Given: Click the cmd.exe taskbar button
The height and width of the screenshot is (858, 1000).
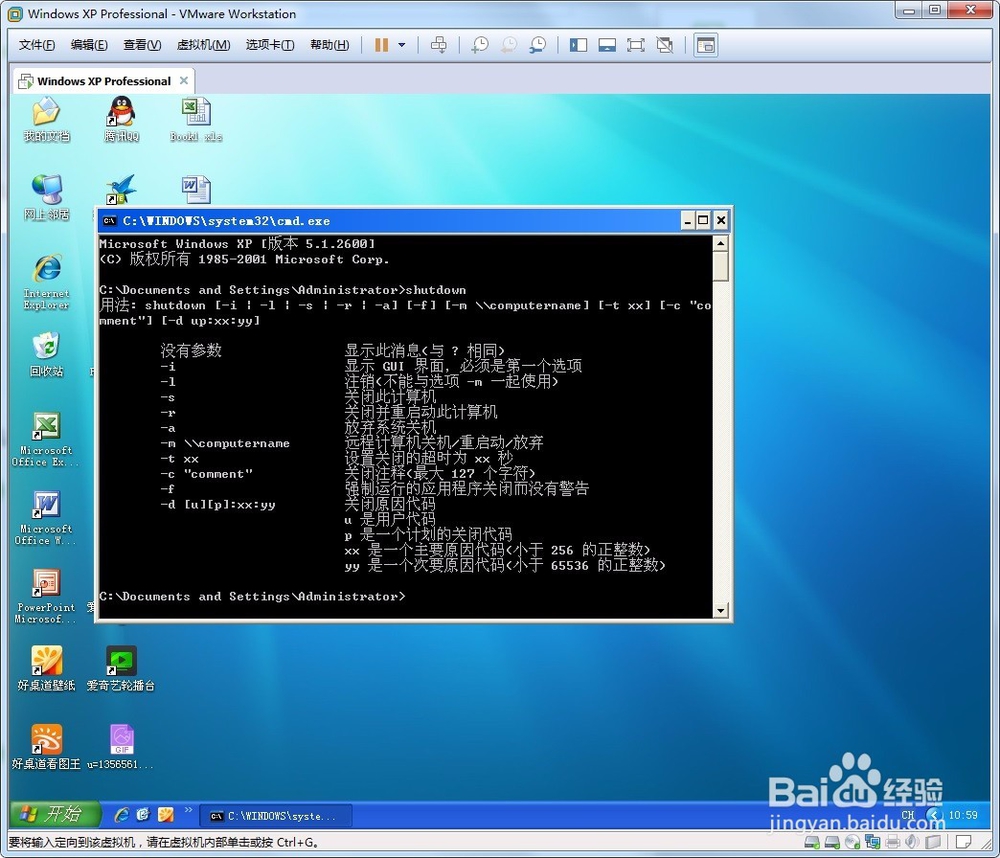Looking at the screenshot, I should click(x=276, y=816).
